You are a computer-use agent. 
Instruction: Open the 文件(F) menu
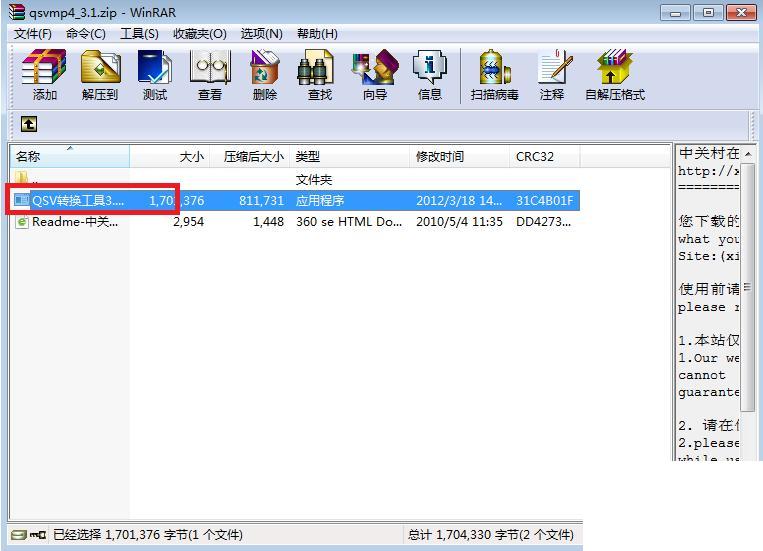(x=33, y=34)
